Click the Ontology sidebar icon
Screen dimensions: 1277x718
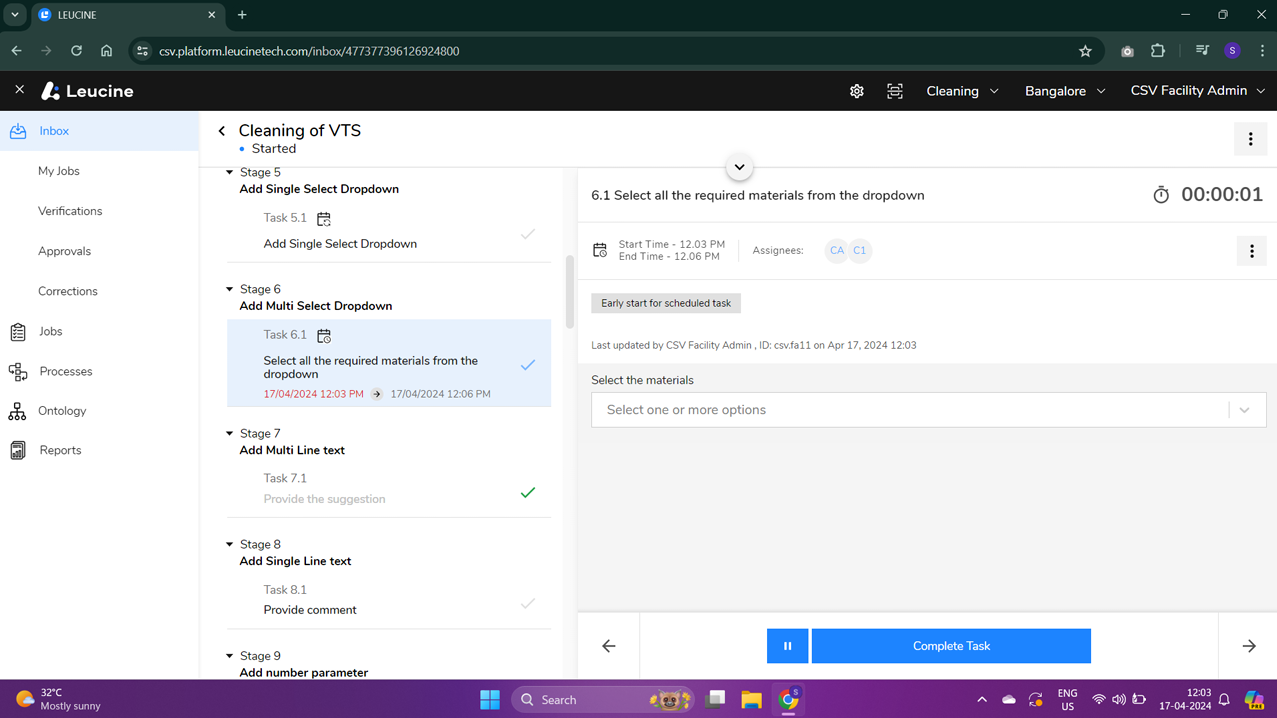[17, 411]
